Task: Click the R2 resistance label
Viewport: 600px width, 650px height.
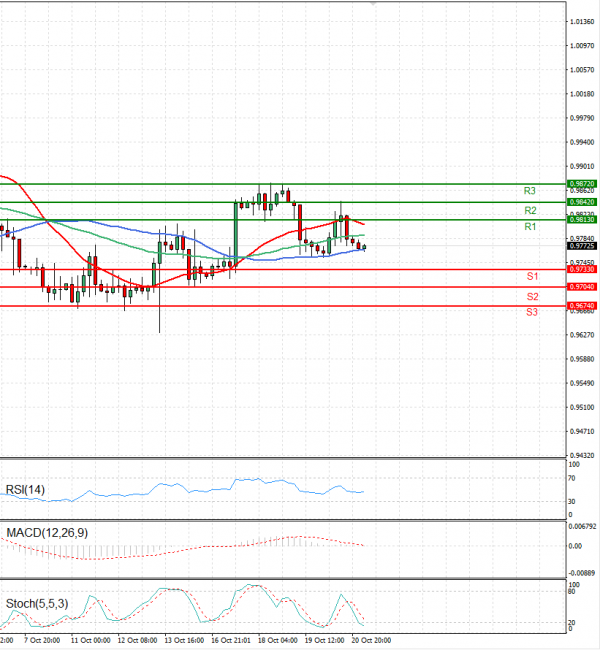Action: point(530,211)
